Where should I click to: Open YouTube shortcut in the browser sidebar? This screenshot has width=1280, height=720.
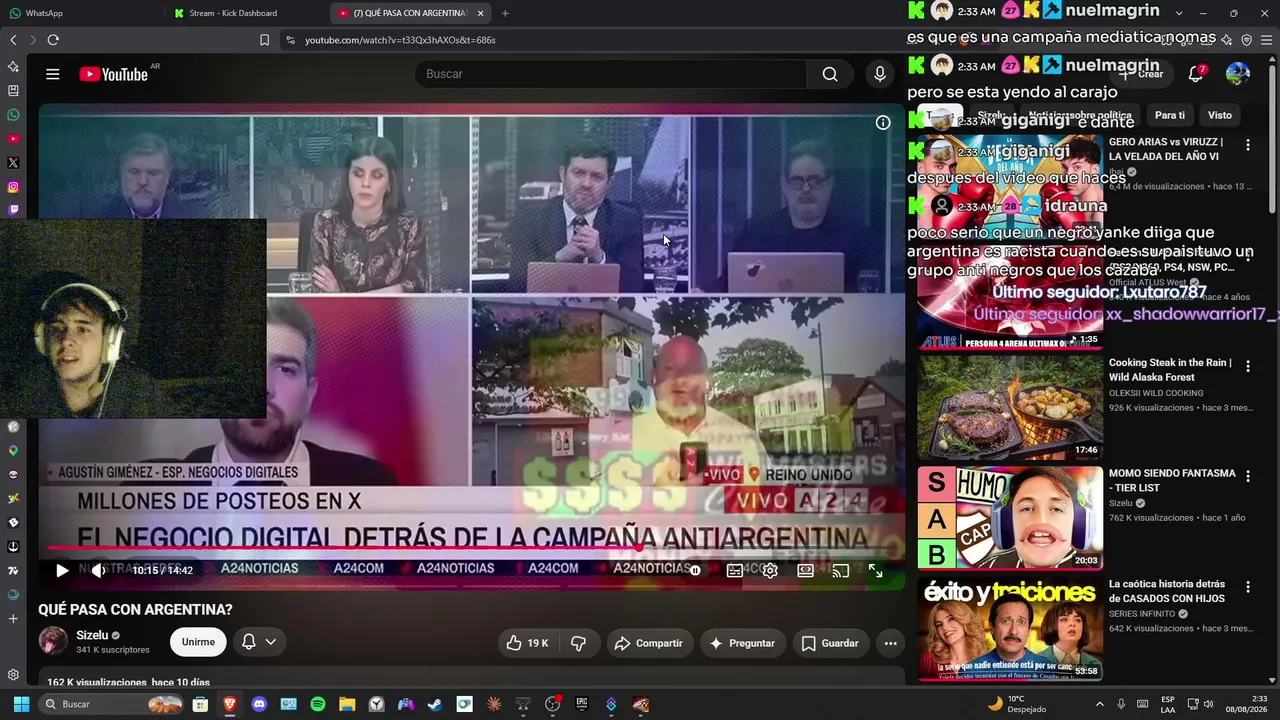tap(13, 138)
